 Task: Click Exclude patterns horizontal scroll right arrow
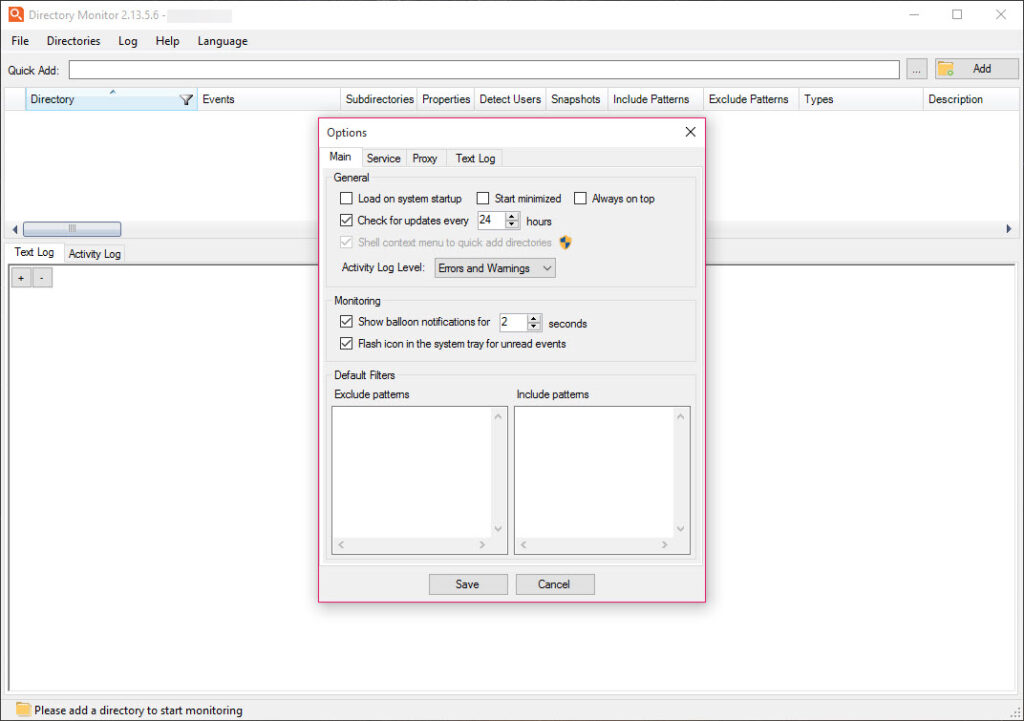tap(483, 545)
